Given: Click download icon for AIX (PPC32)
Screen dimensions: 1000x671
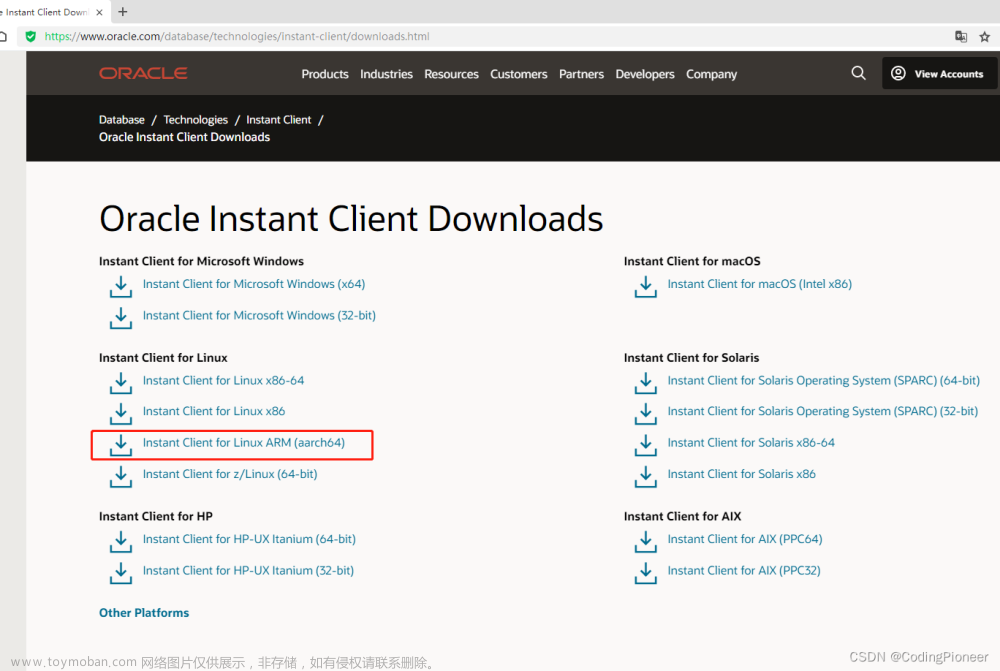Looking at the screenshot, I should pos(645,573).
